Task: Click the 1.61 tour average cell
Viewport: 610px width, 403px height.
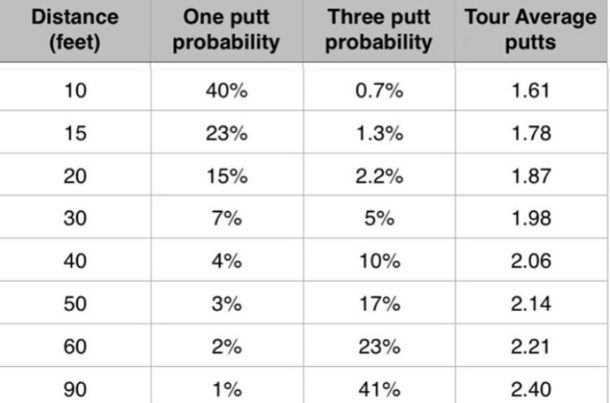Action: 531,91
